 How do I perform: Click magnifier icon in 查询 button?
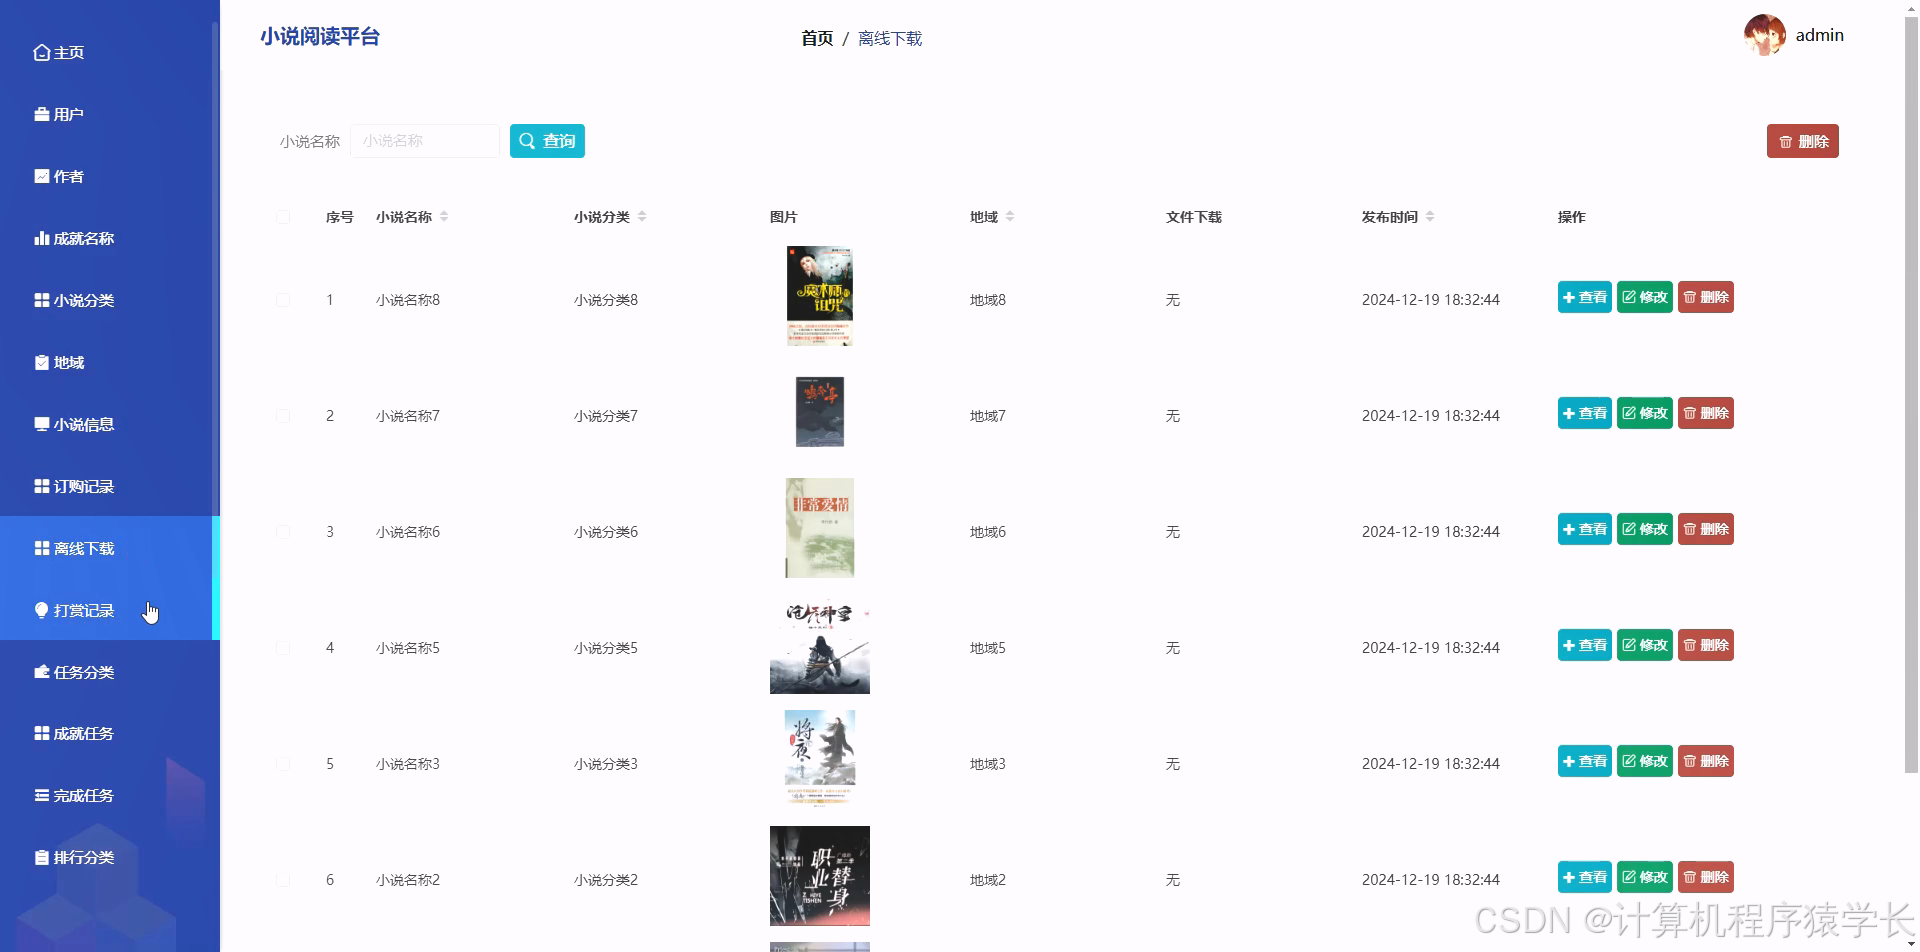tap(527, 141)
